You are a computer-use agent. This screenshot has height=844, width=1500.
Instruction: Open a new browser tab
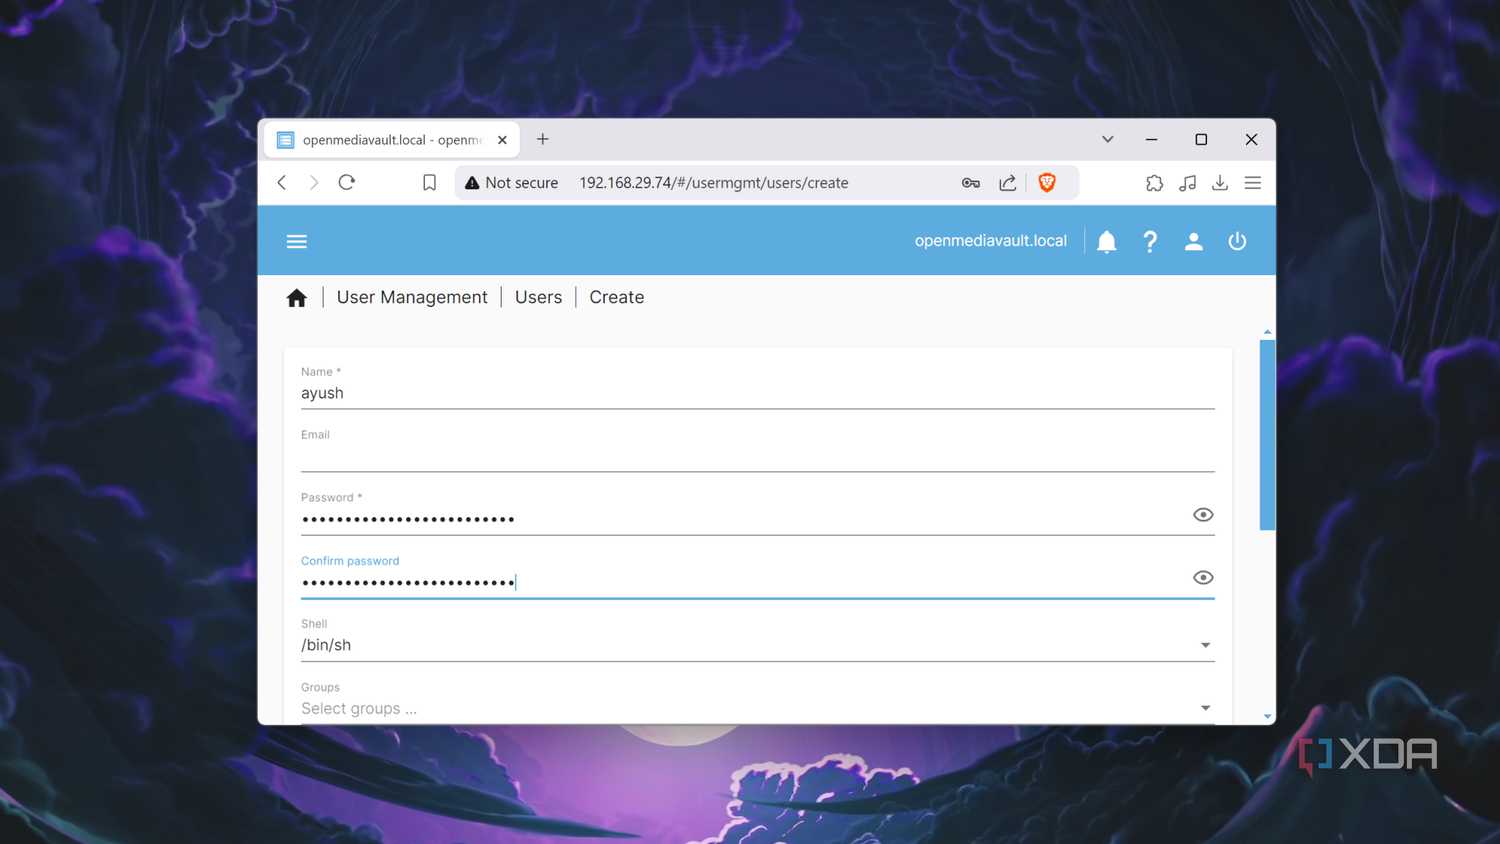coord(542,139)
